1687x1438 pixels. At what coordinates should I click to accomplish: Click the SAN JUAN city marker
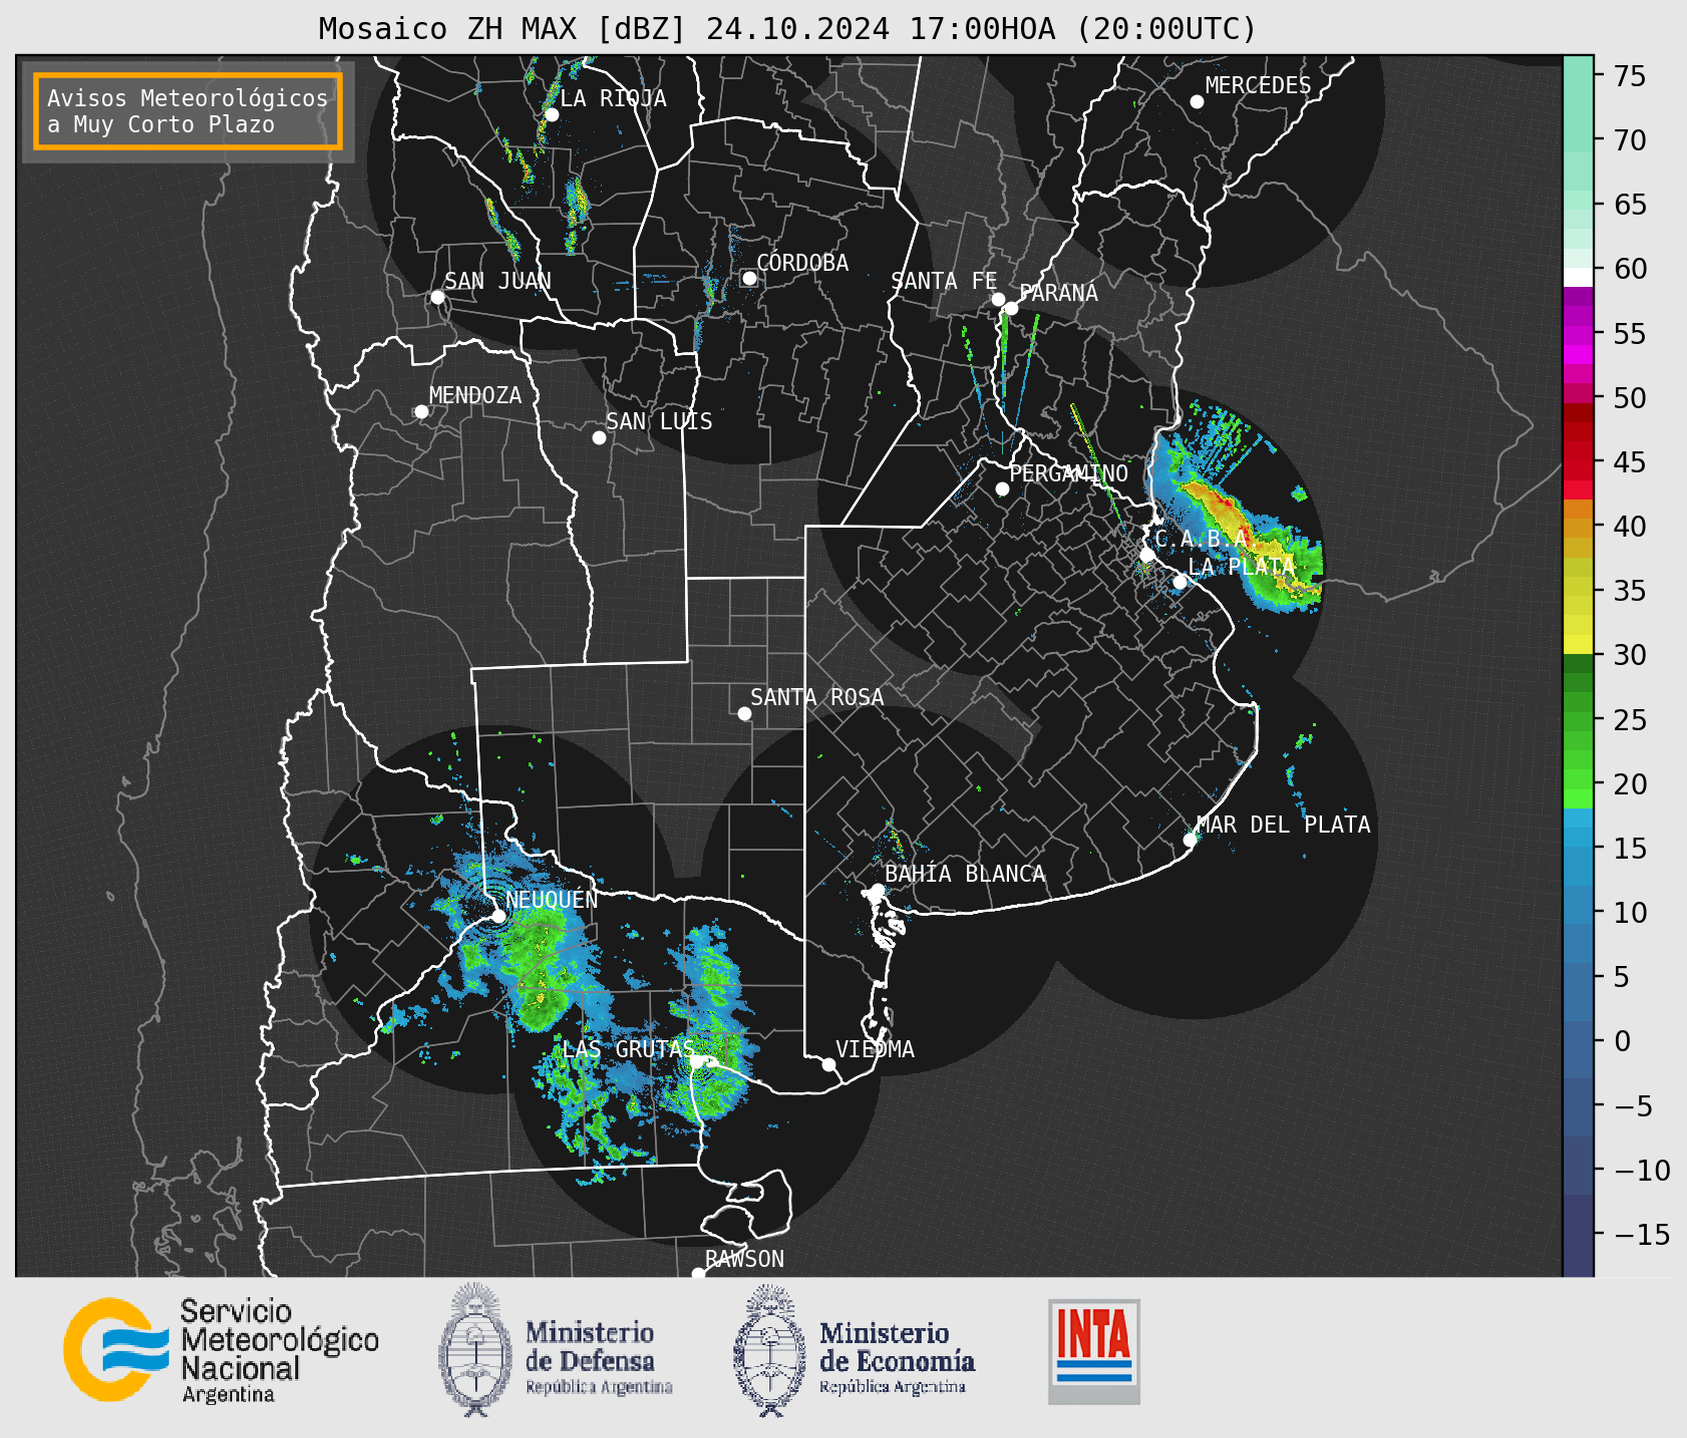437,297
